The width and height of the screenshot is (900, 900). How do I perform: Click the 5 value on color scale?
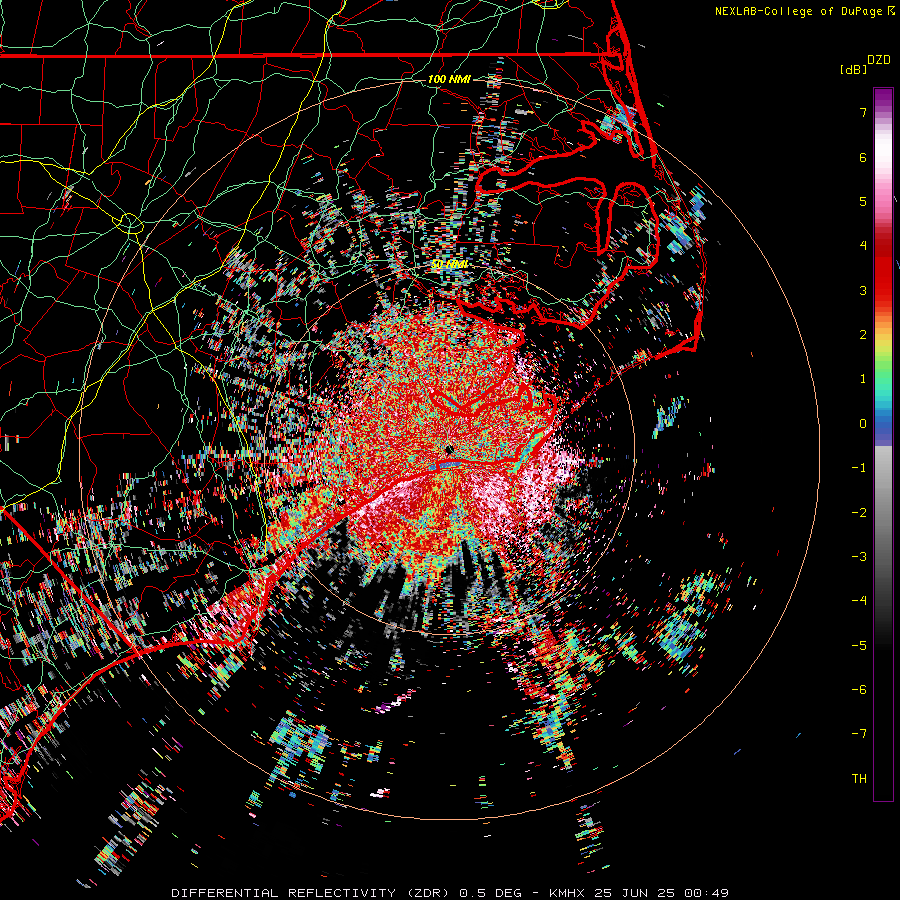pos(863,201)
